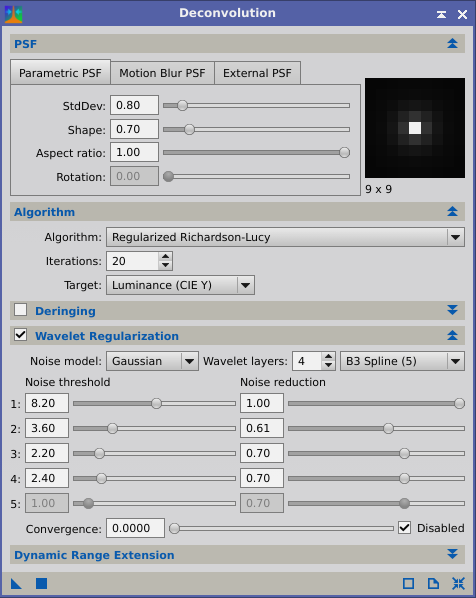The height and width of the screenshot is (598, 476).
Task: Decrease Wavelet layers with down arrow
Action: [x=328, y=365]
